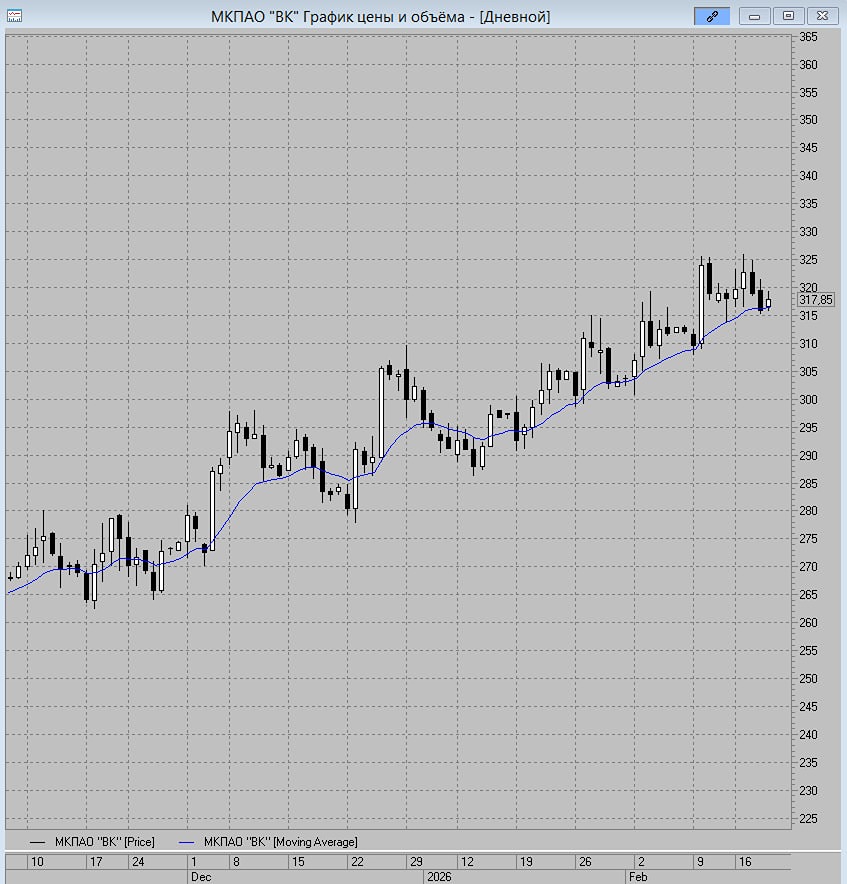Click the 270 price axis label
Image resolution: width=847 pixels, height=884 pixels.
808,567
